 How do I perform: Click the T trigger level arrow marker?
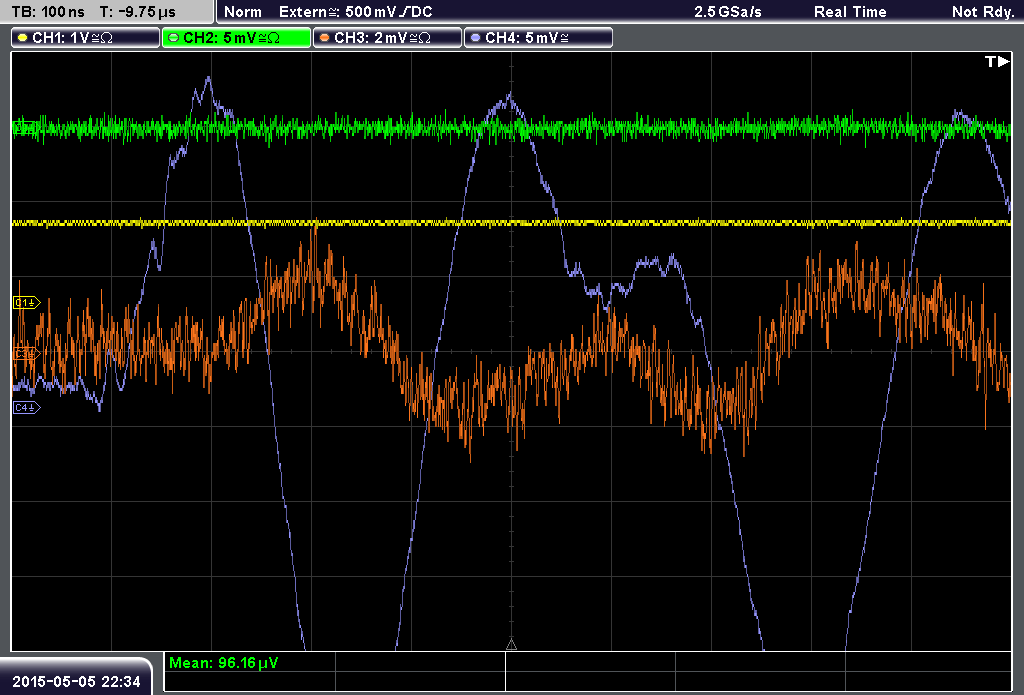pos(997,61)
